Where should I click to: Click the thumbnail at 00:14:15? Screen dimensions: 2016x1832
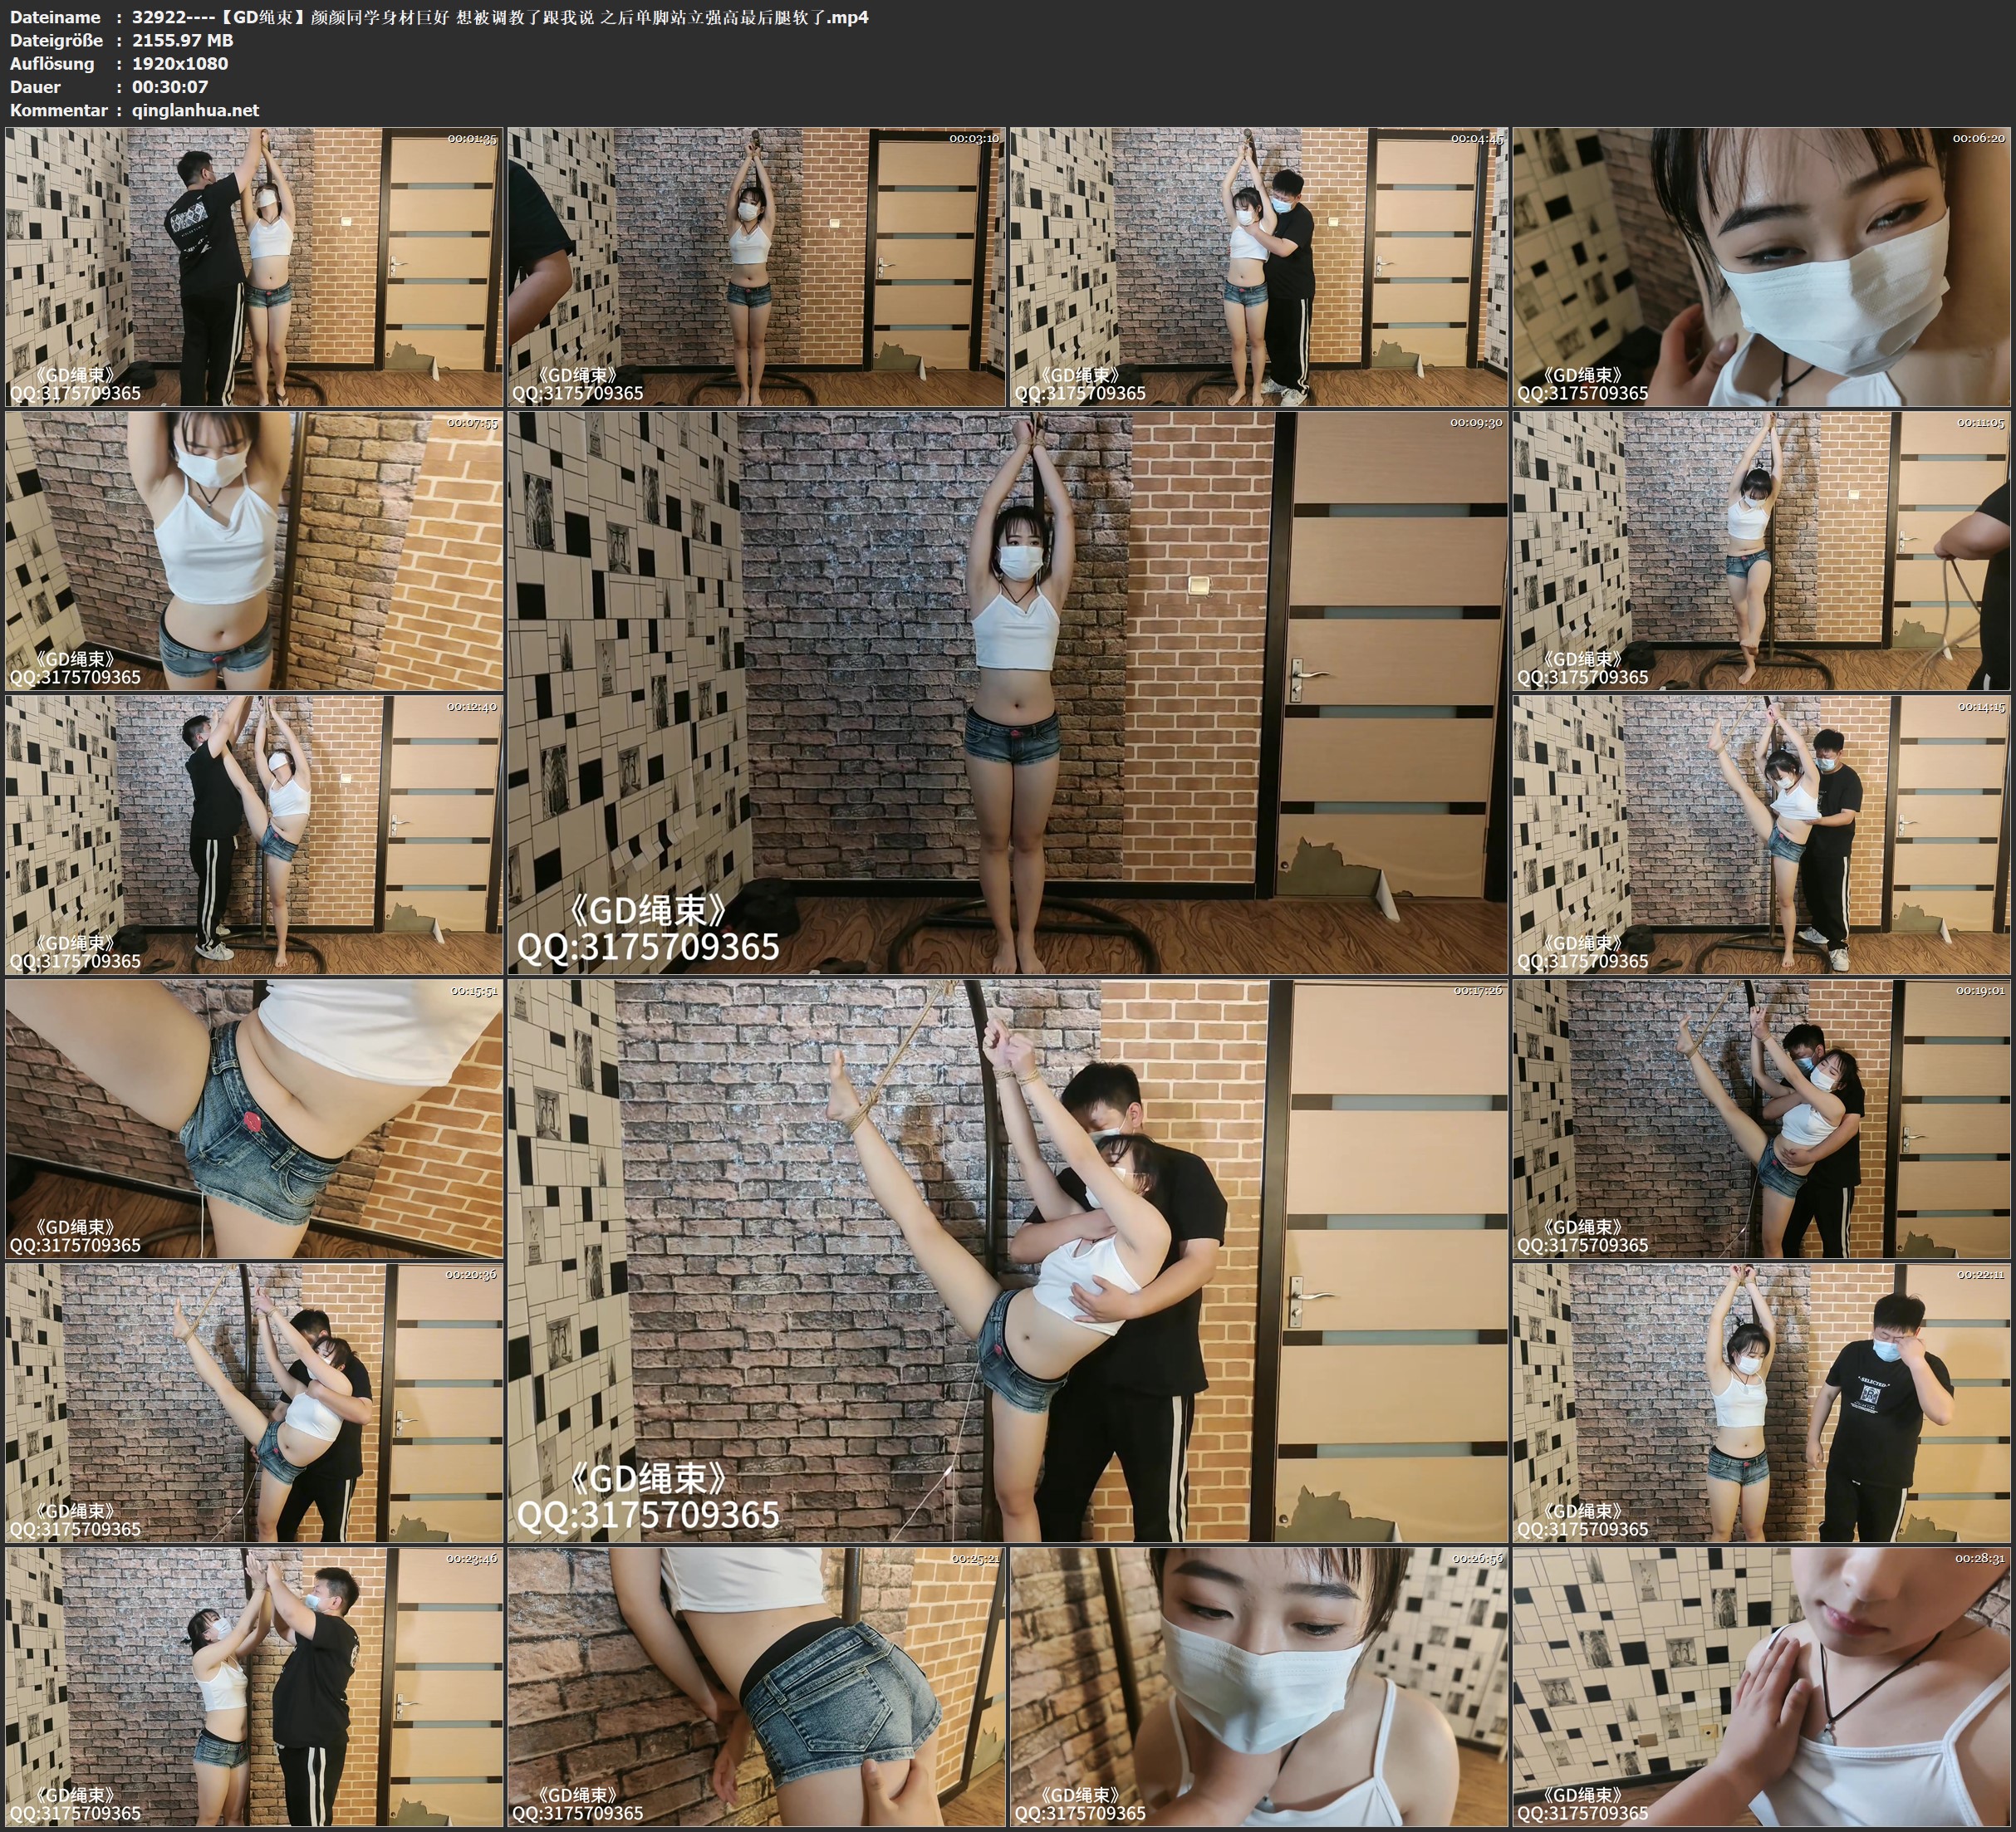pos(1761,834)
